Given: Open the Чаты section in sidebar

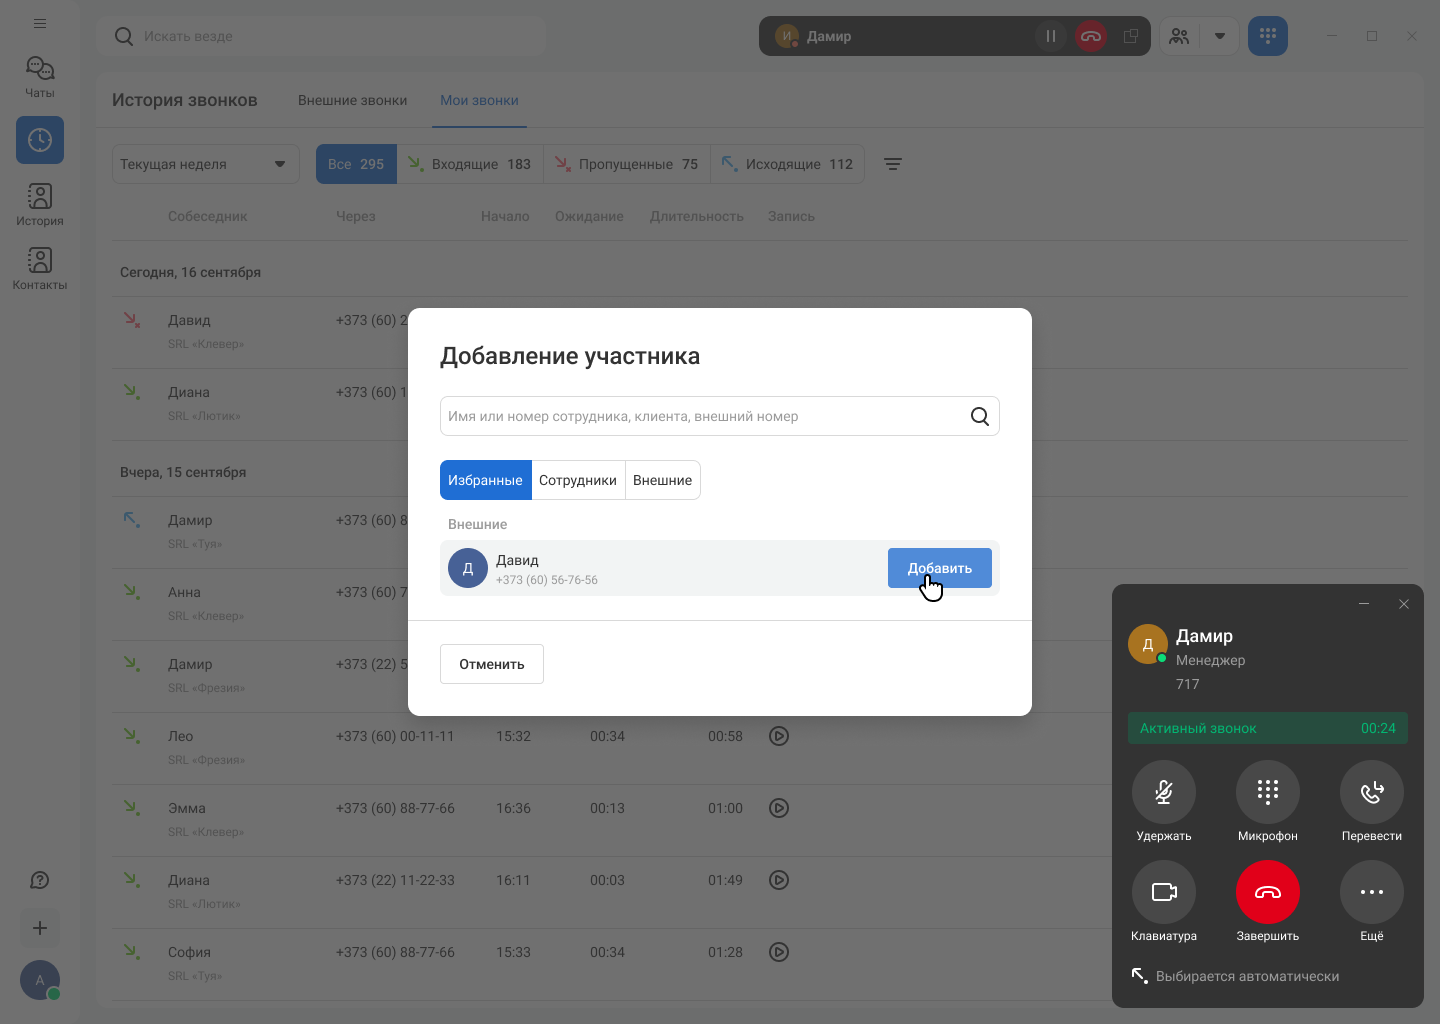Looking at the screenshot, I should tap(40, 77).
